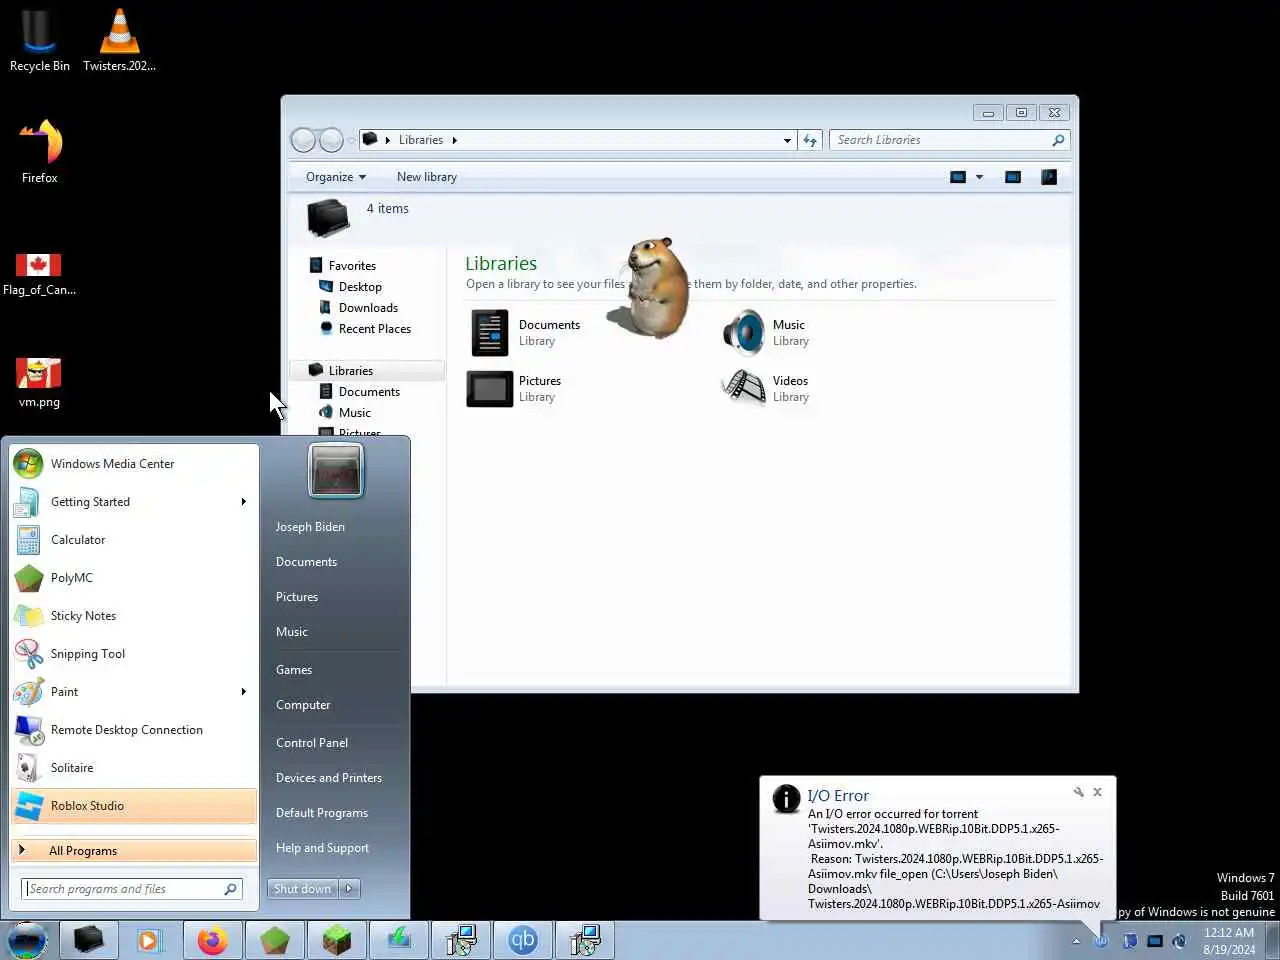
Task: Refresh the Libraries folder view
Action: tap(810, 140)
